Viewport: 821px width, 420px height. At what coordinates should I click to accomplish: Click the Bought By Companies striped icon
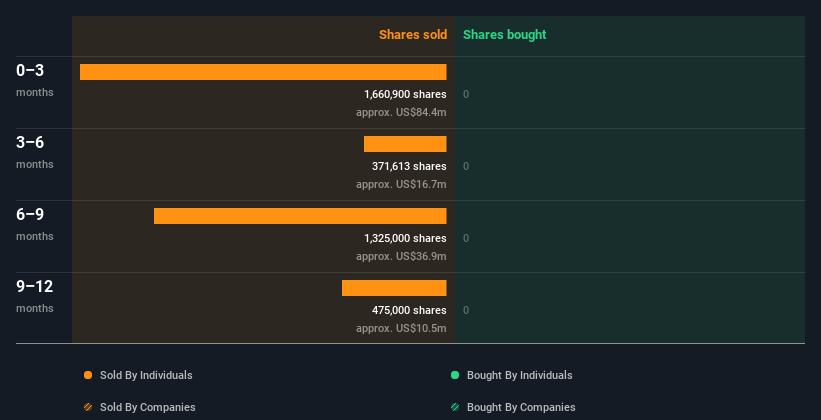455,407
